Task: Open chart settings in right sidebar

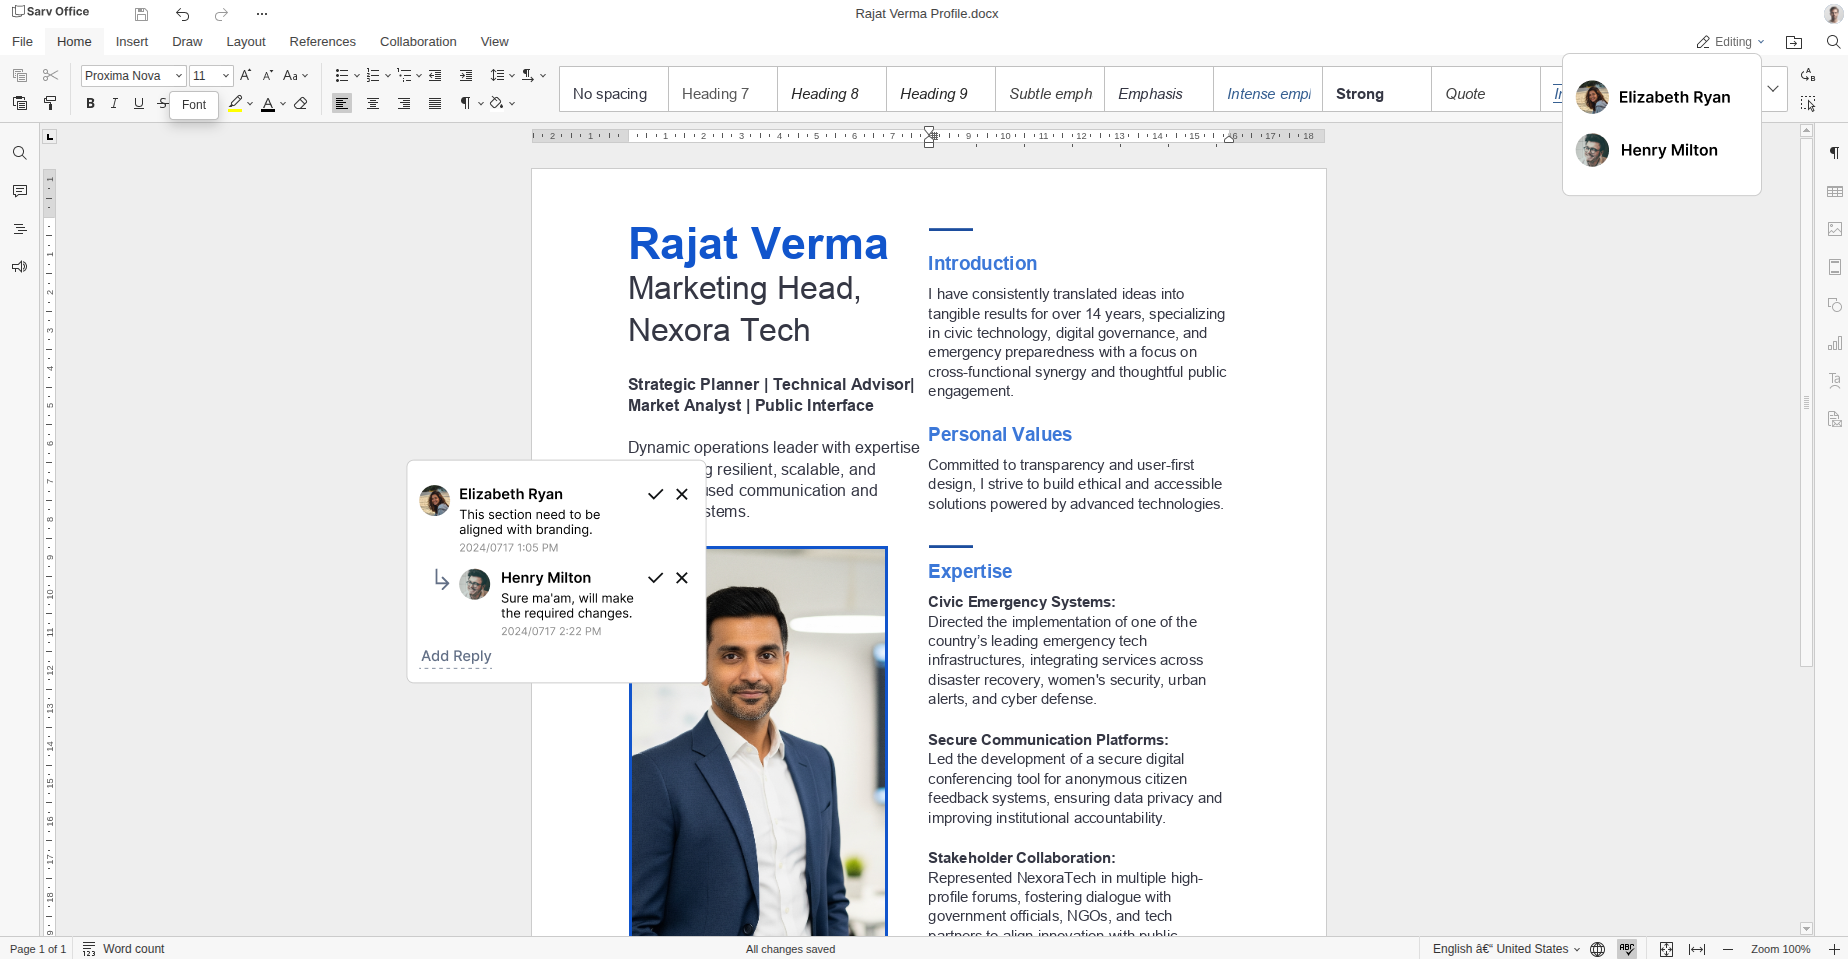Action: coord(1835,343)
